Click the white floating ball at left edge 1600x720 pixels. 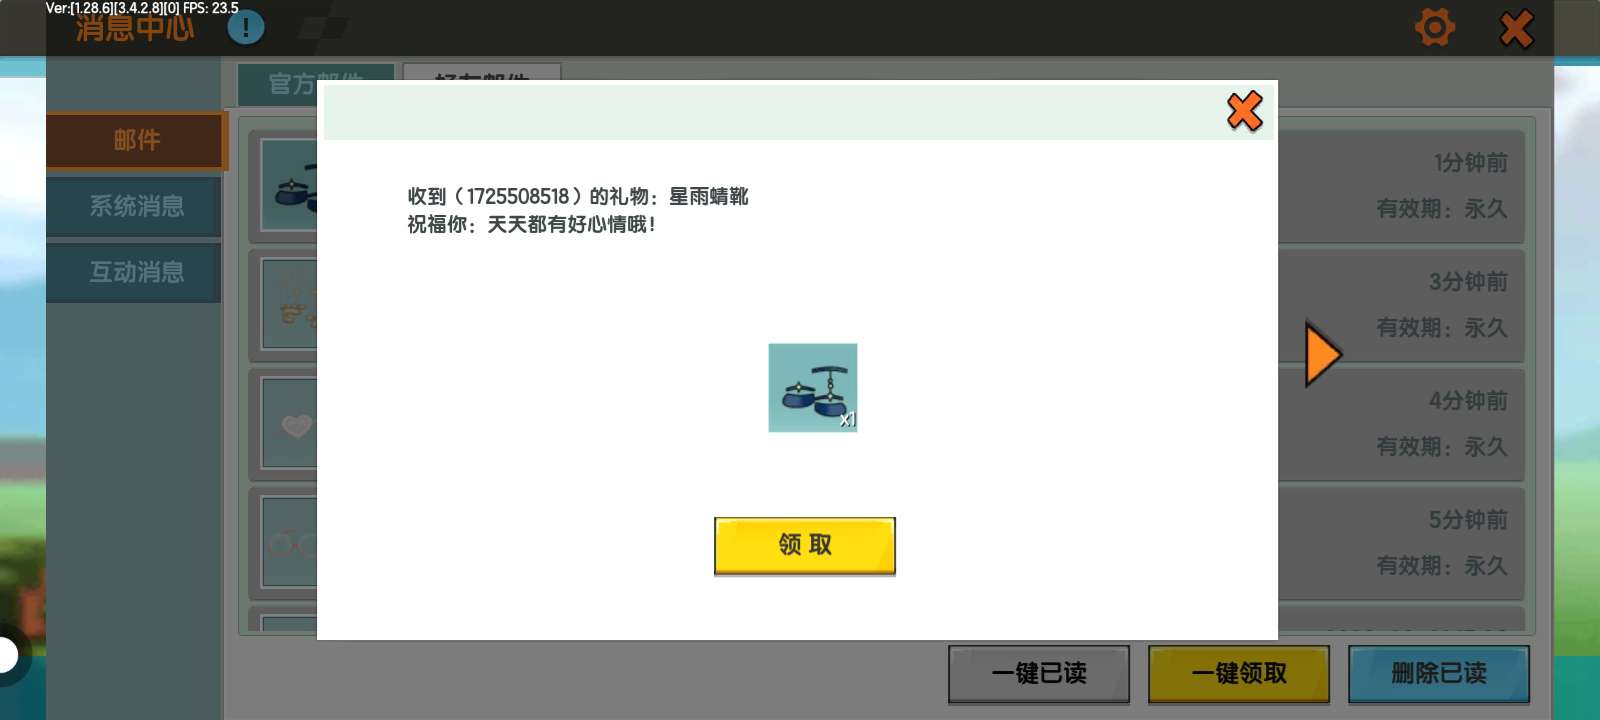tap(8, 656)
